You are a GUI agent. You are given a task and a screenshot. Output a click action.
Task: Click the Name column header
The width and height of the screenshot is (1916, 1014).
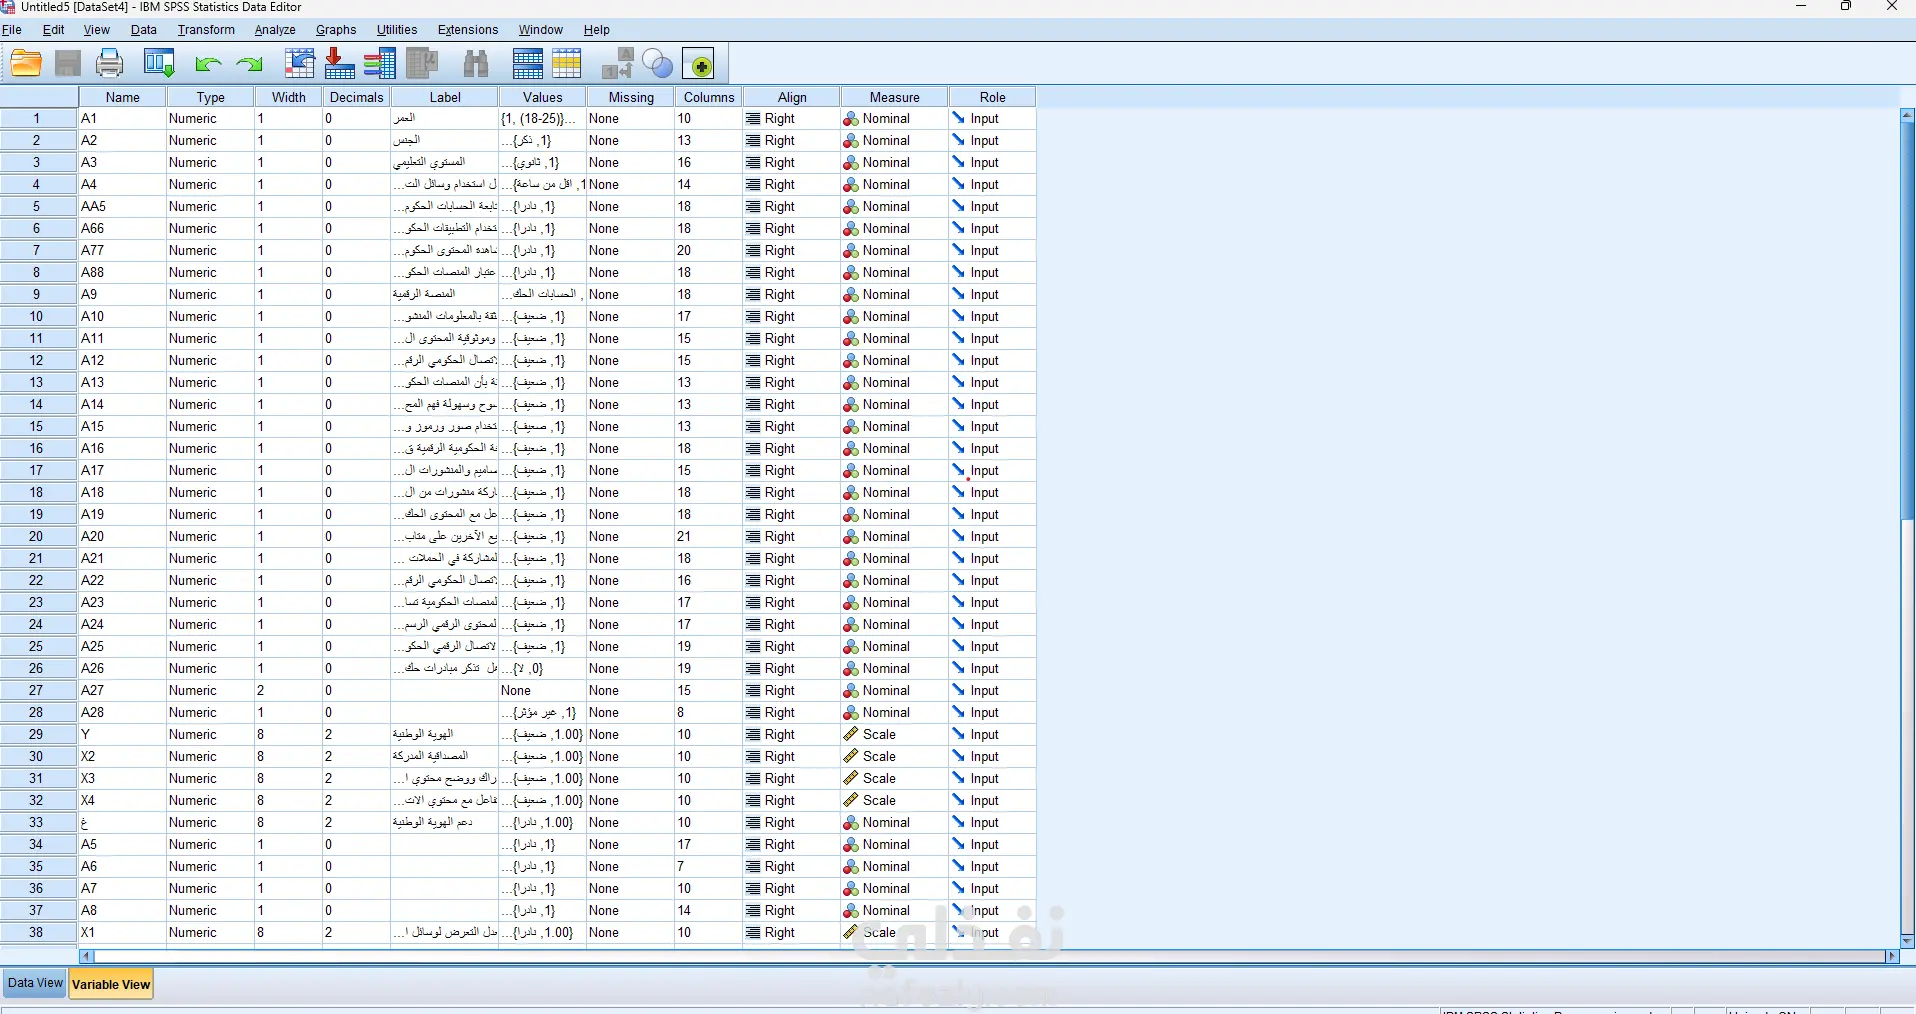pyautogui.click(x=123, y=97)
